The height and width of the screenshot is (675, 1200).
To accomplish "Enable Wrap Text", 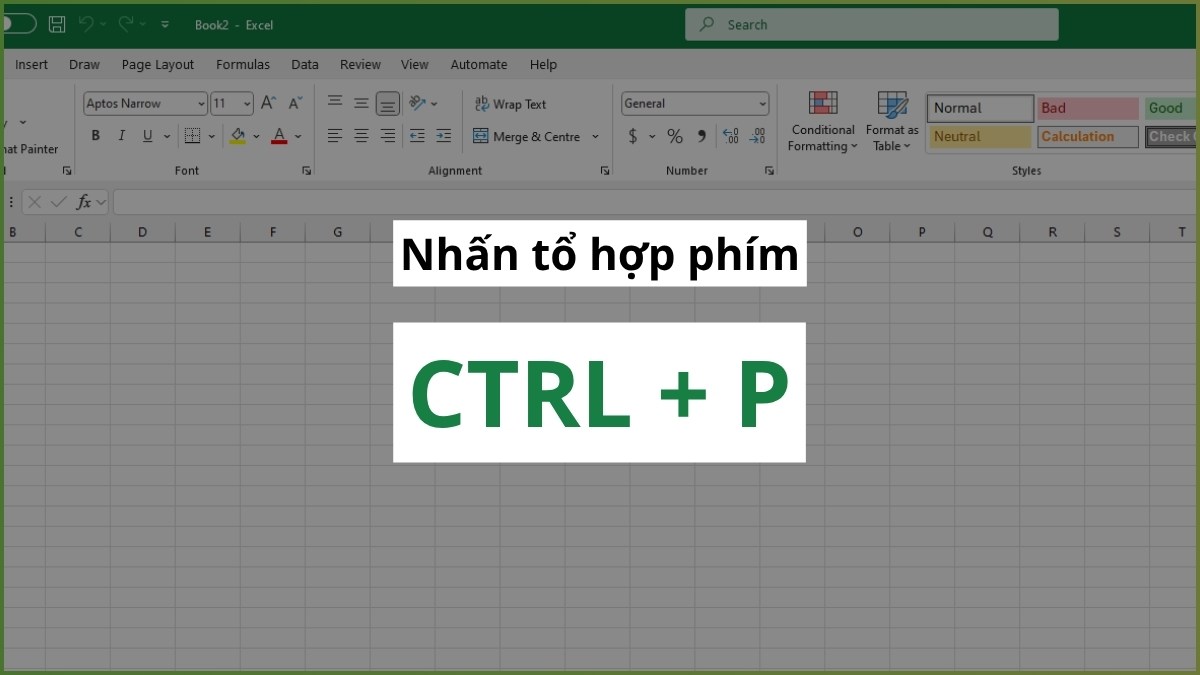I will pyautogui.click(x=510, y=103).
